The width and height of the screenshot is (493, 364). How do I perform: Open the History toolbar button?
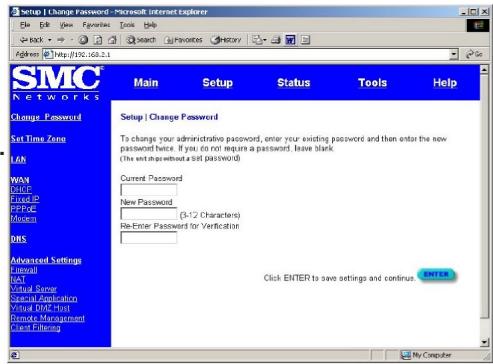point(226,40)
